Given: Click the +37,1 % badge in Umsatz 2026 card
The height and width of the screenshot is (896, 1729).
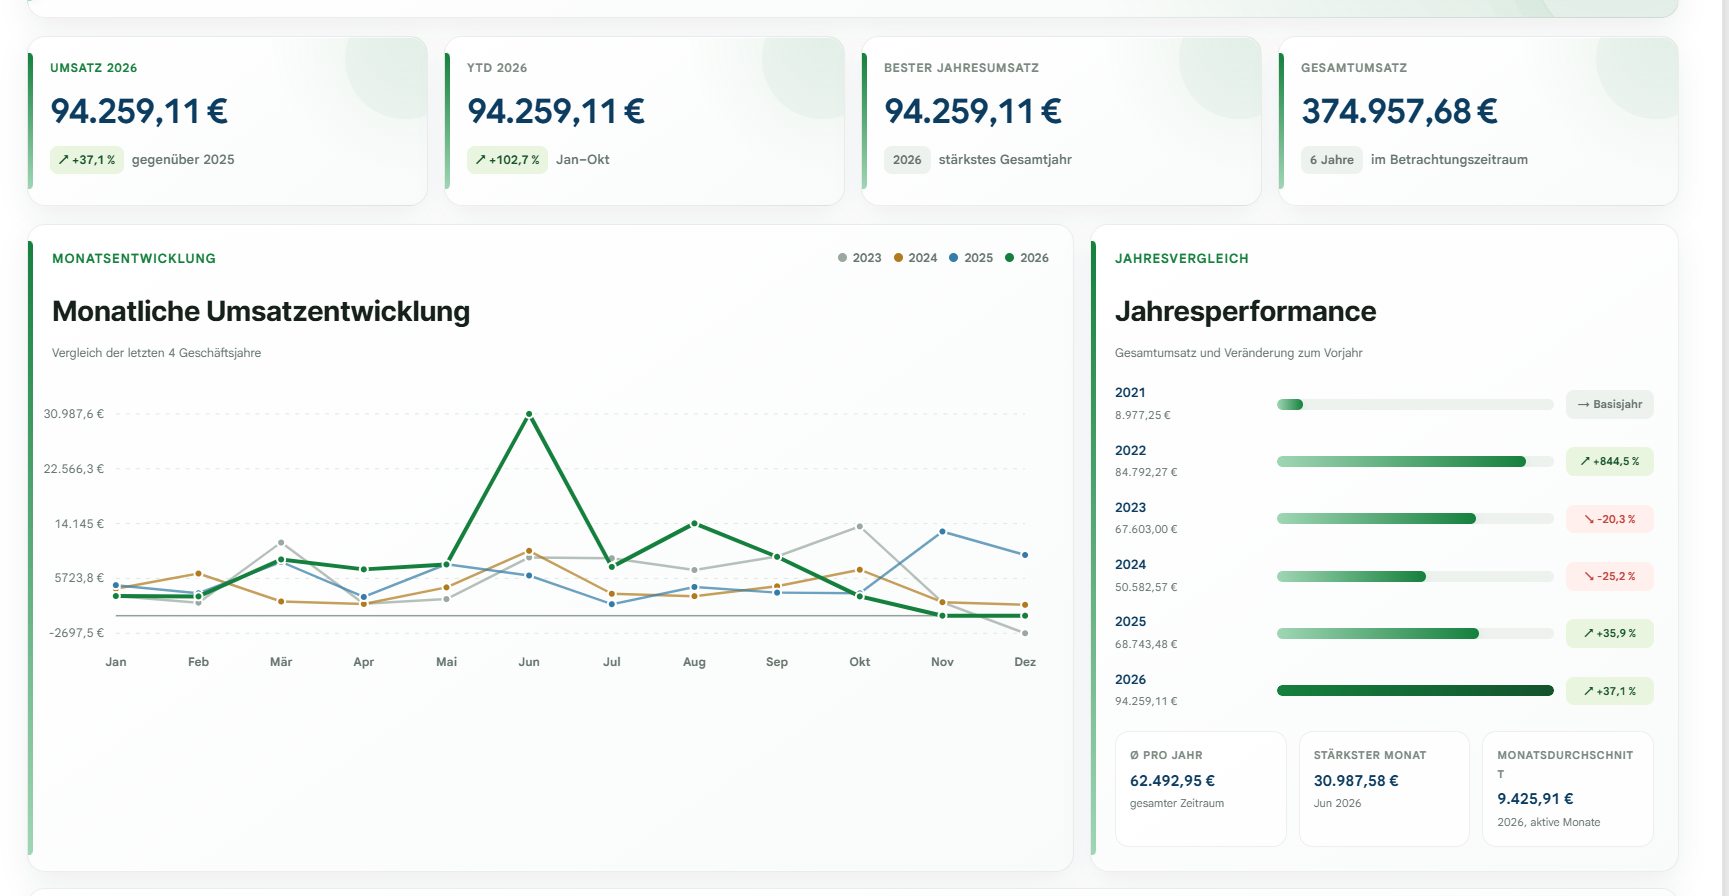Looking at the screenshot, I should tap(87, 160).
